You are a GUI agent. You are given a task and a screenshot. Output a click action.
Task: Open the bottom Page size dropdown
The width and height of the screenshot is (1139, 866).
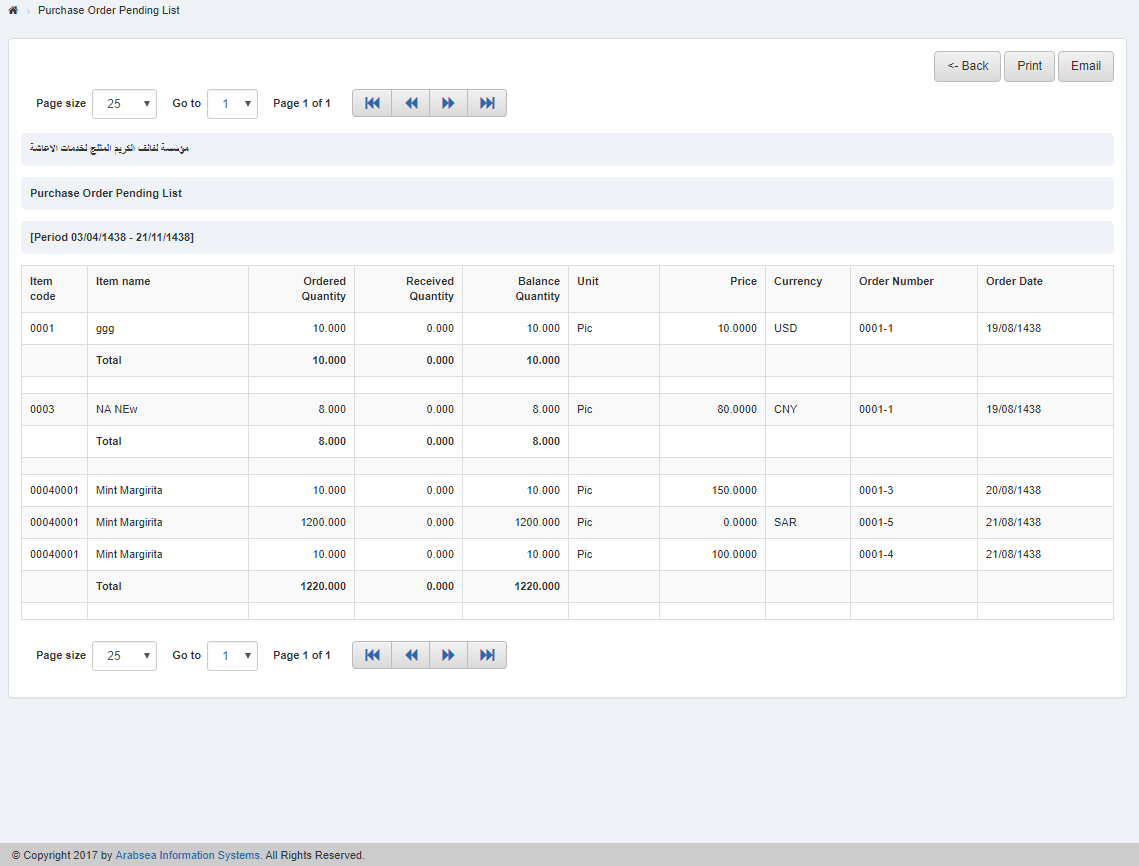124,655
